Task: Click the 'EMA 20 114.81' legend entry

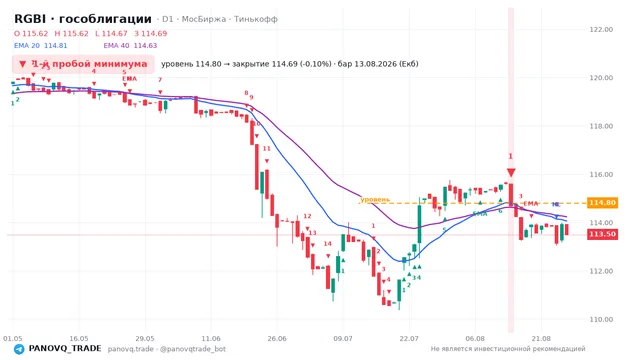Action: coord(40,46)
